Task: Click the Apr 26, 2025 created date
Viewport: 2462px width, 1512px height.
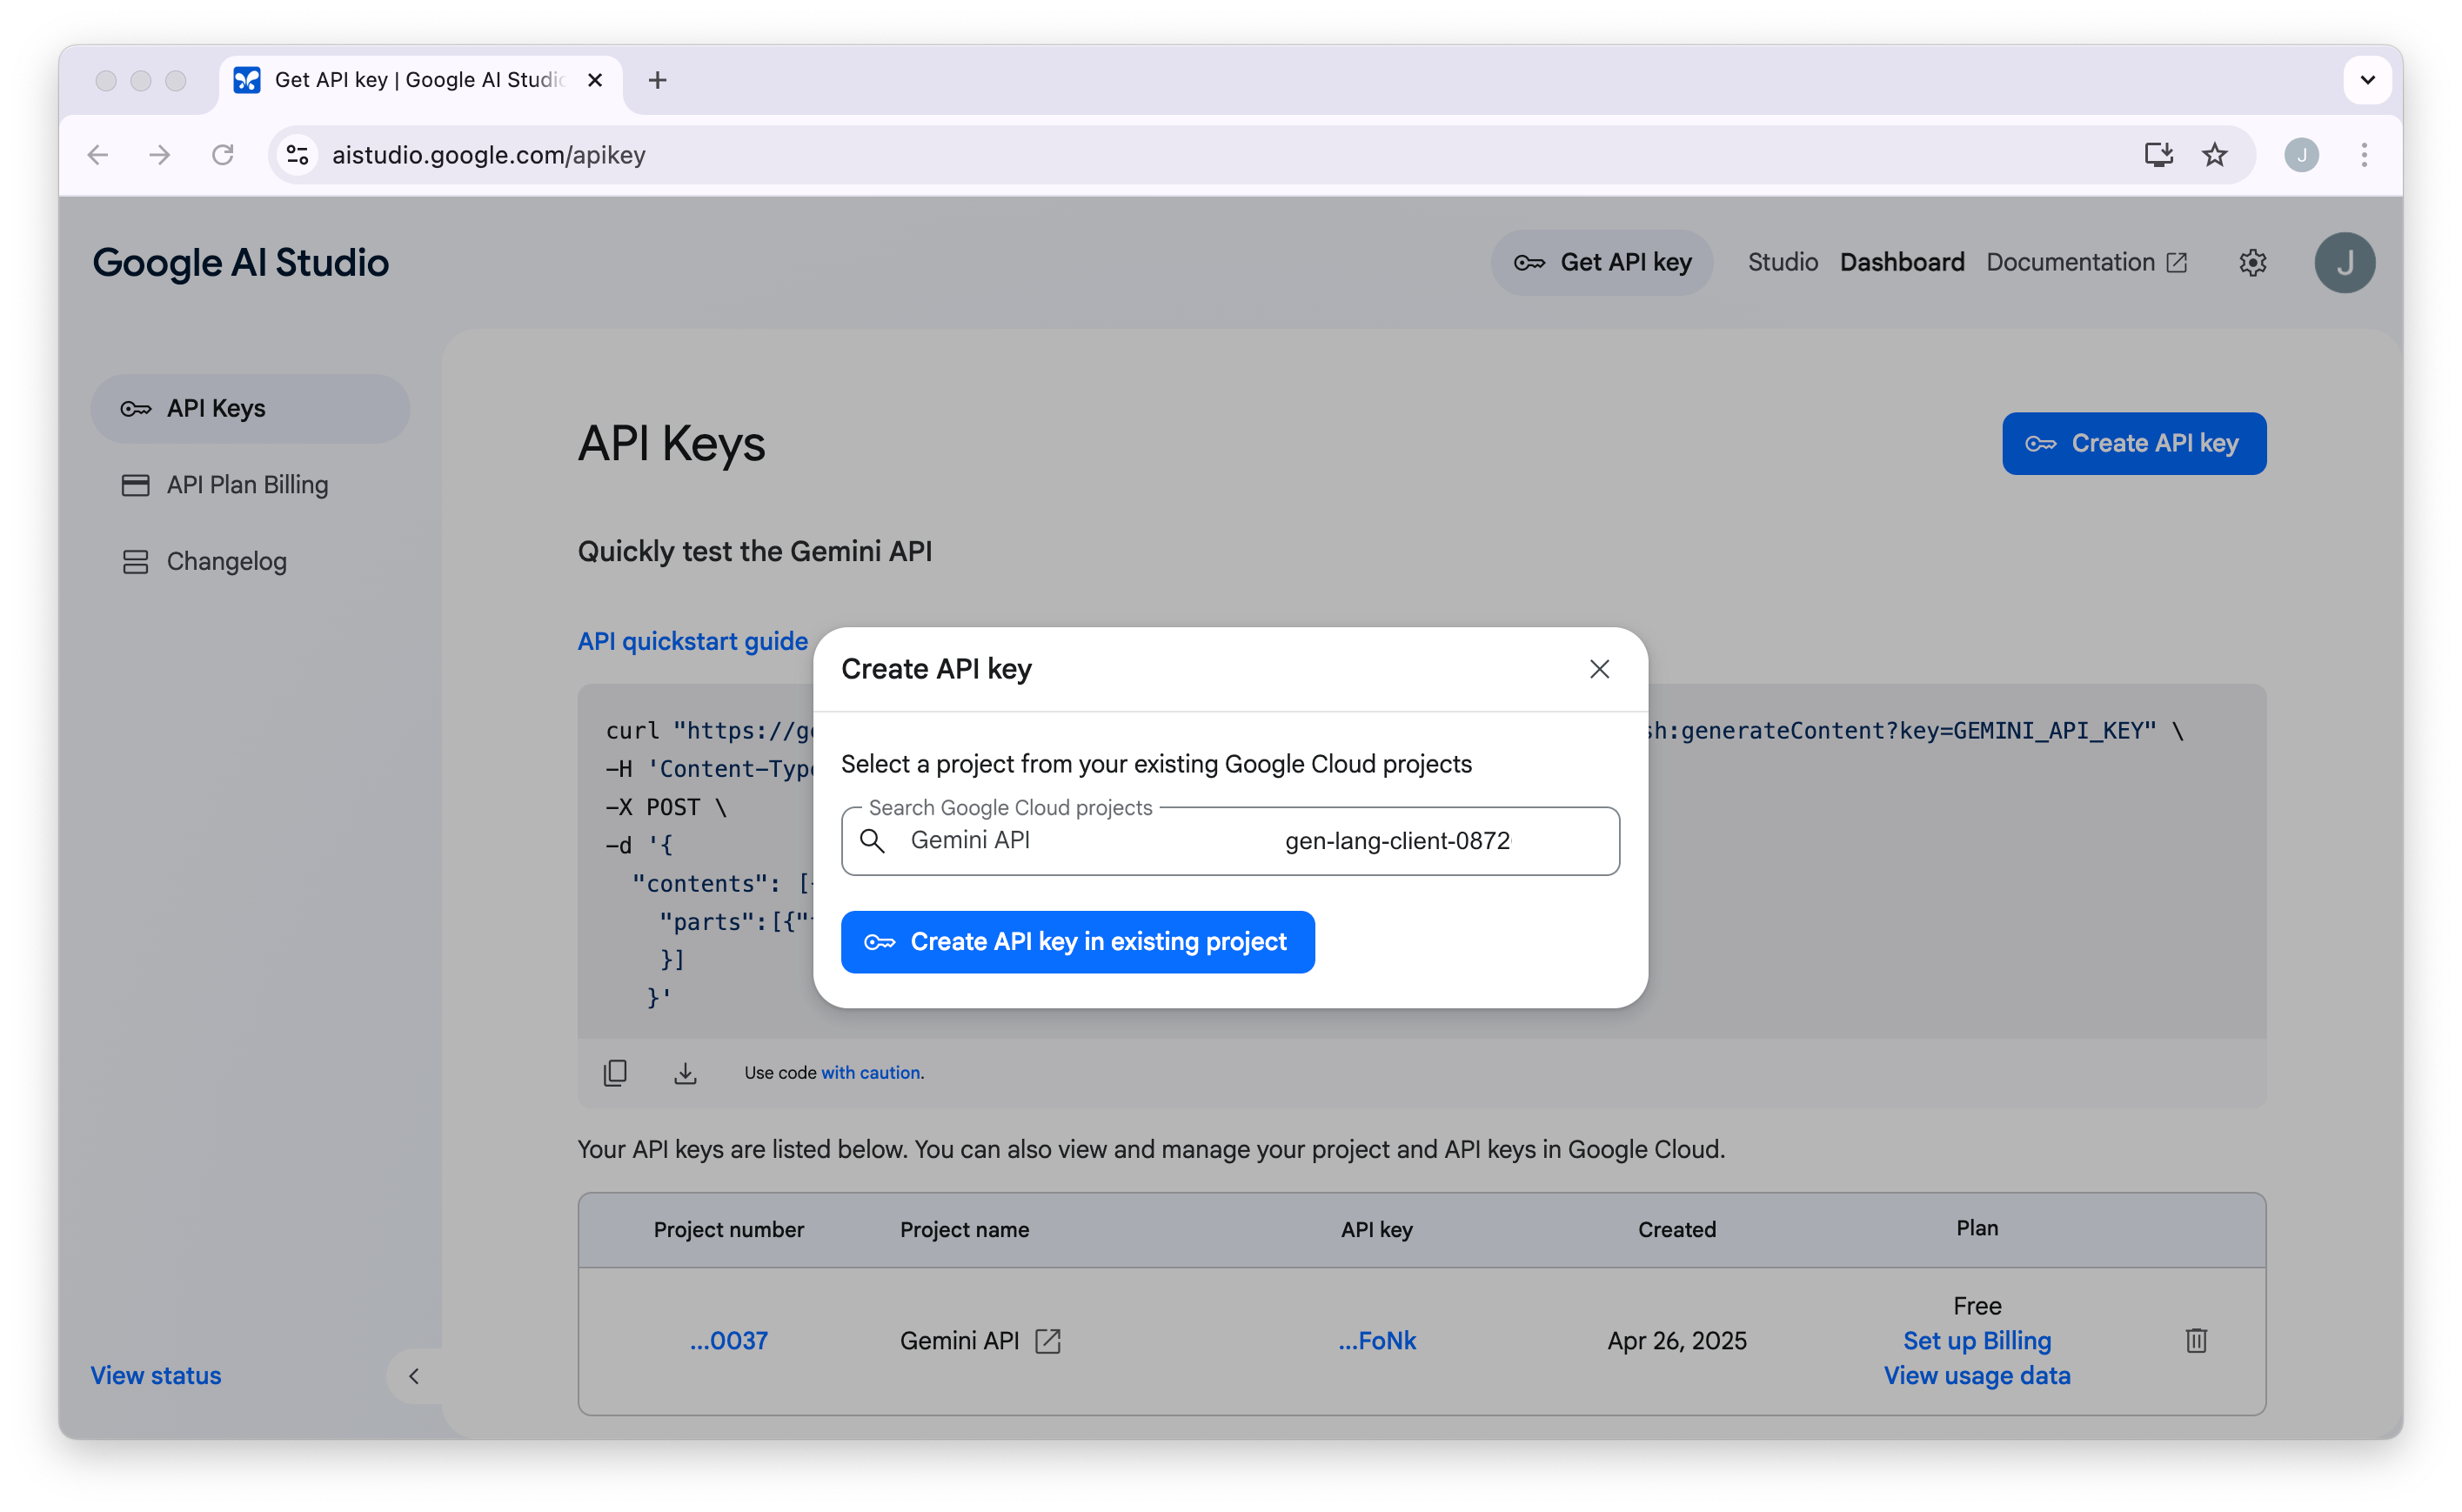Action: pyautogui.click(x=1676, y=1340)
